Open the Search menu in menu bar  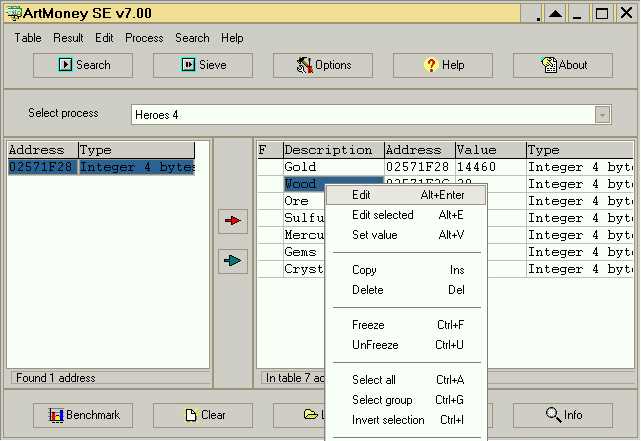click(x=192, y=38)
